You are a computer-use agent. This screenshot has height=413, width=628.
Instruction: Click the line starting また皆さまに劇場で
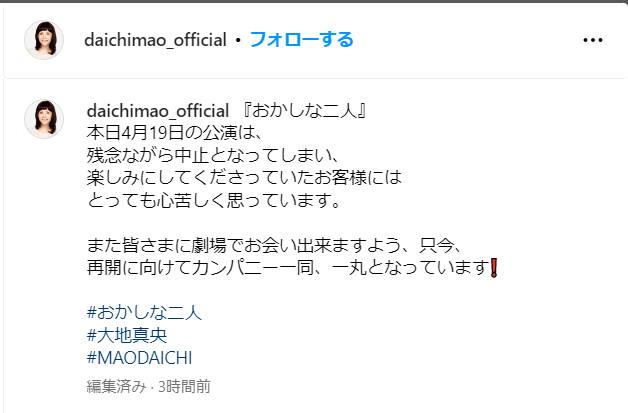[275, 245]
